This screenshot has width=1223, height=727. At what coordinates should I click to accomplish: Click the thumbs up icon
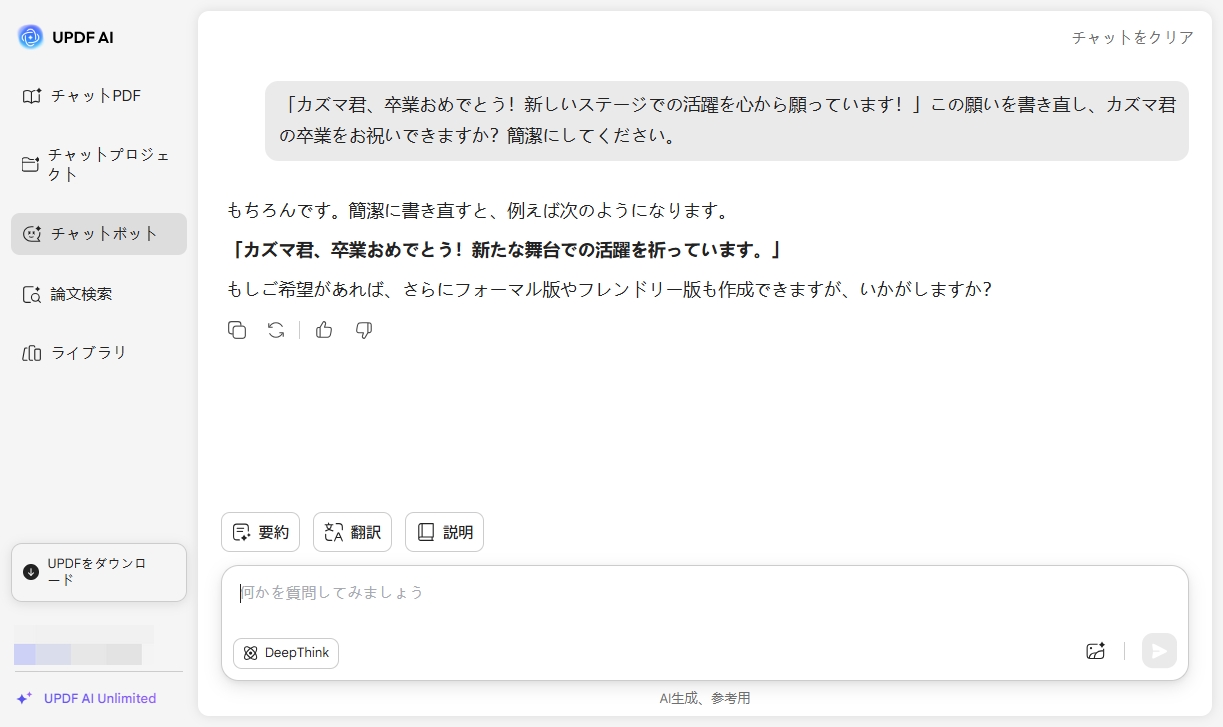[x=324, y=330]
